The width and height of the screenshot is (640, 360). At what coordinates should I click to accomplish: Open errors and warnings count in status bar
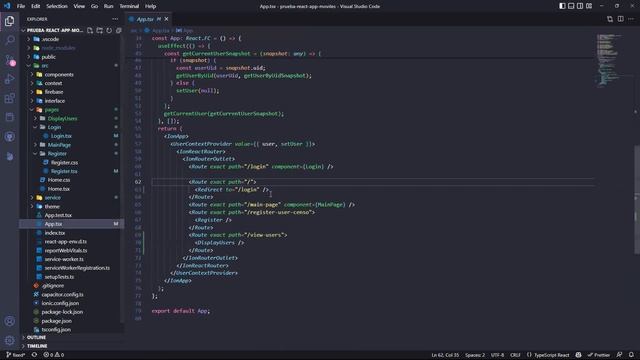(x=53, y=355)
